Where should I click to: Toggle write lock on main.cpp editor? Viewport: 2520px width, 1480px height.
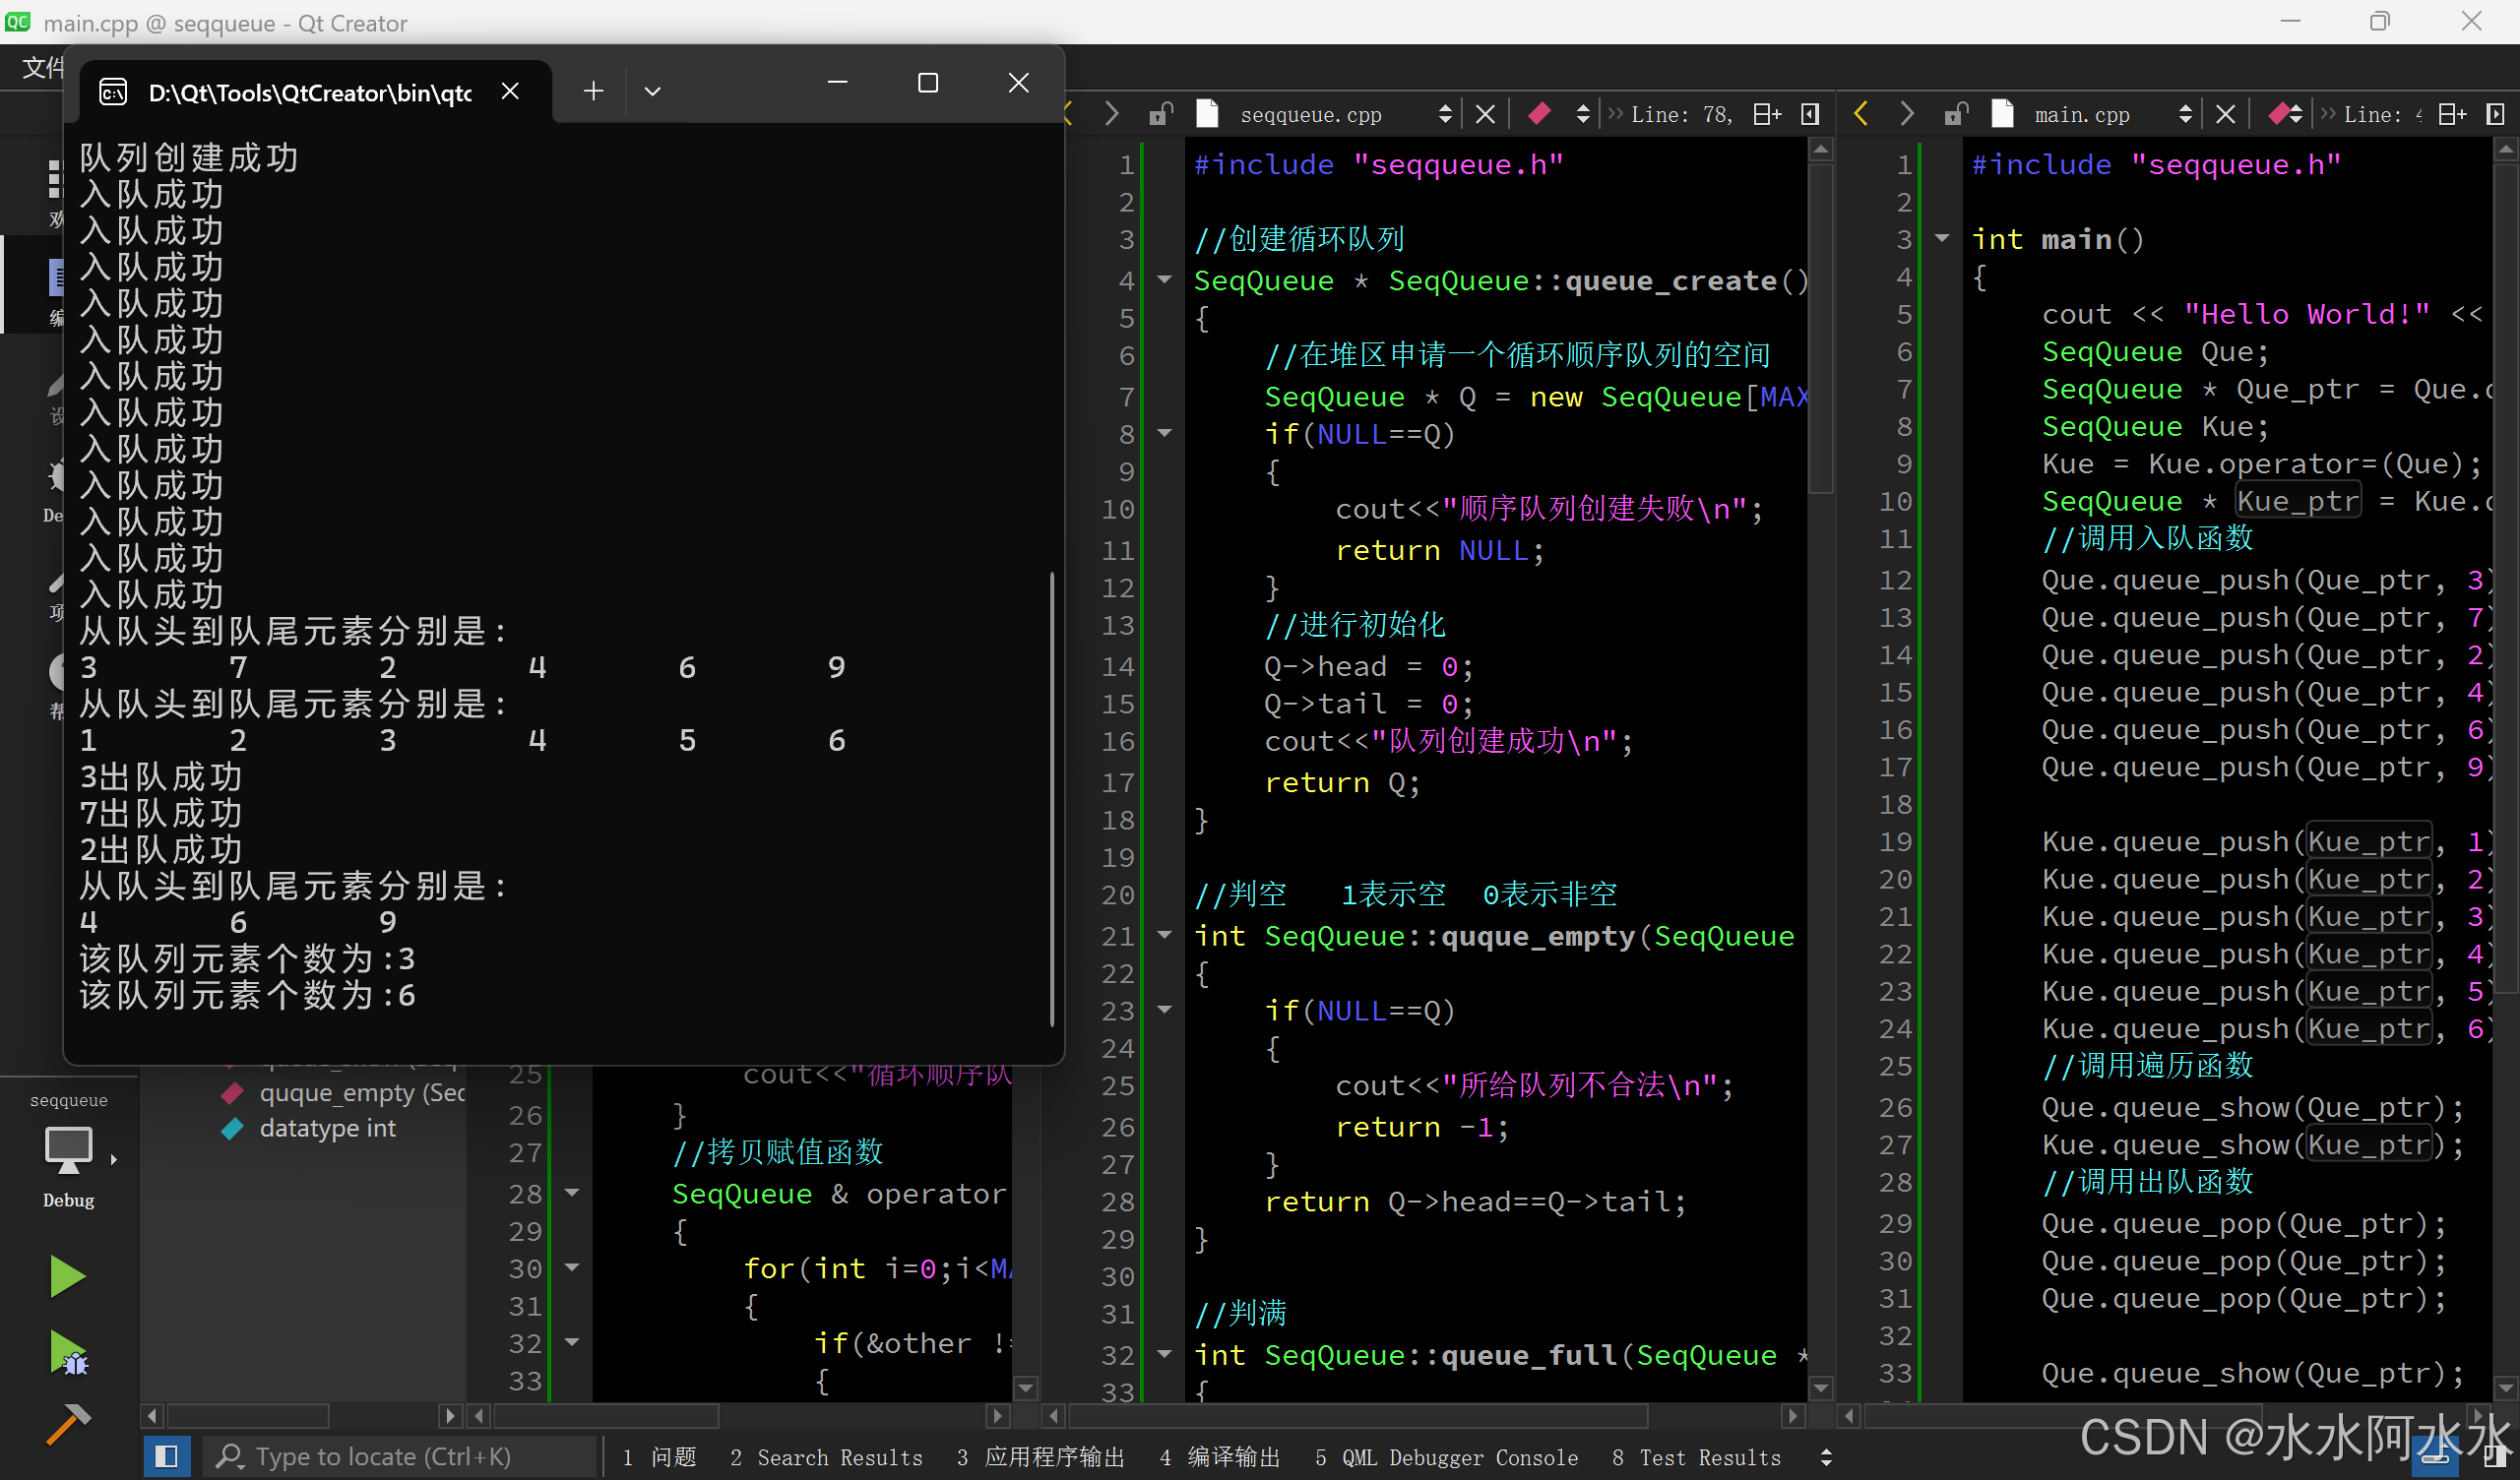(x=1955, y=114)
